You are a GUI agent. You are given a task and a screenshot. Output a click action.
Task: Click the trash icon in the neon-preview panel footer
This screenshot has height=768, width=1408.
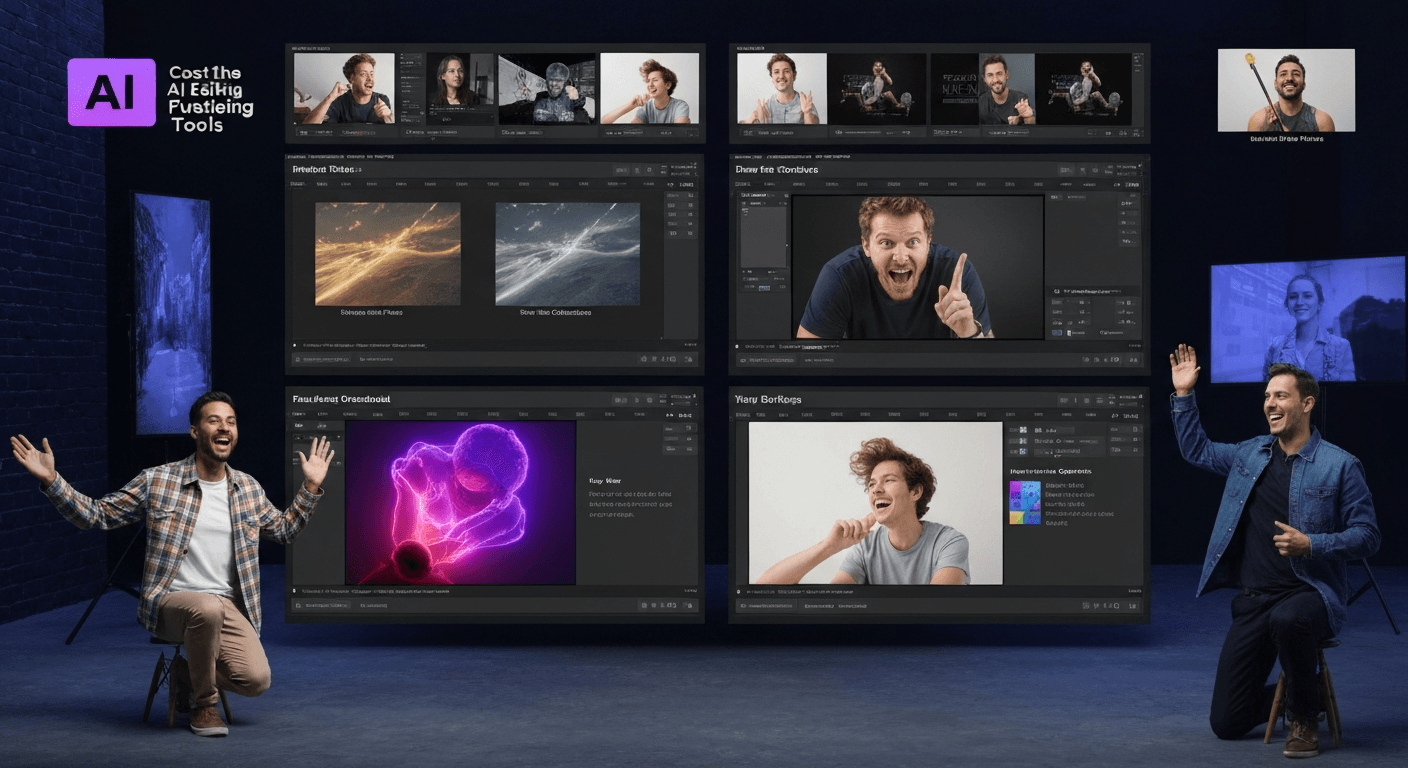click(654, 605)
